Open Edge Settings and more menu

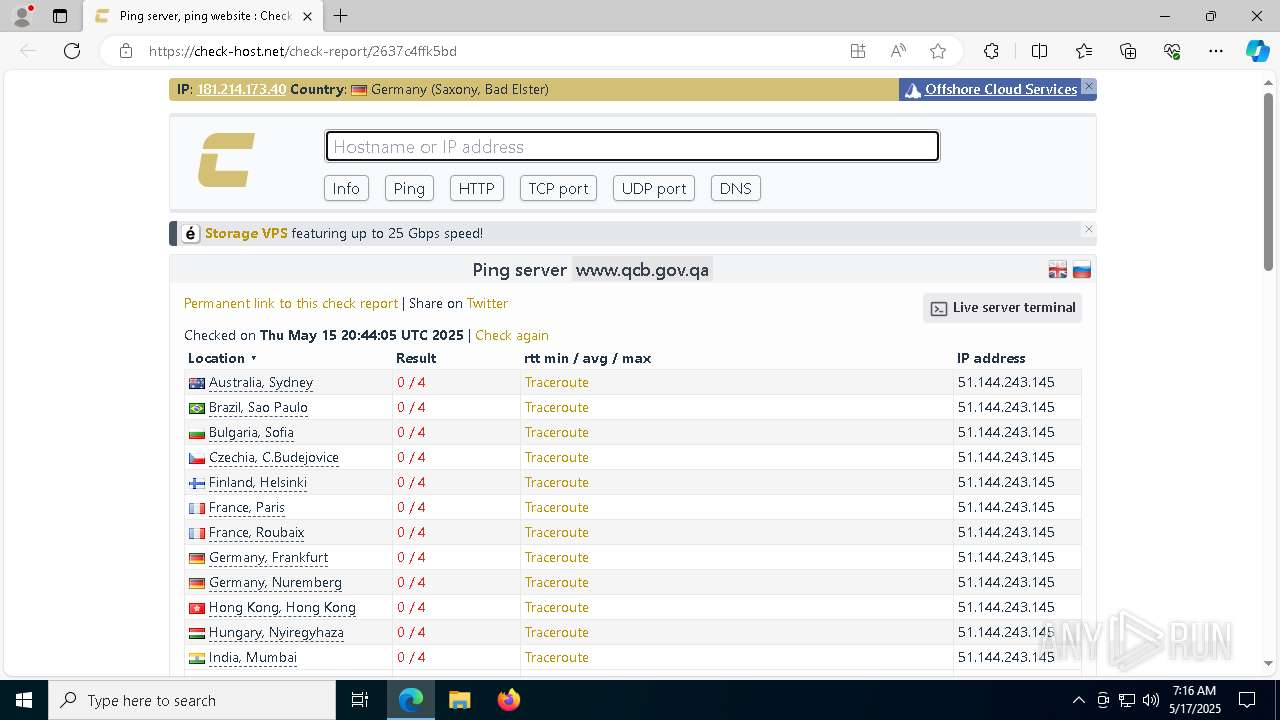coord(1216,51)
